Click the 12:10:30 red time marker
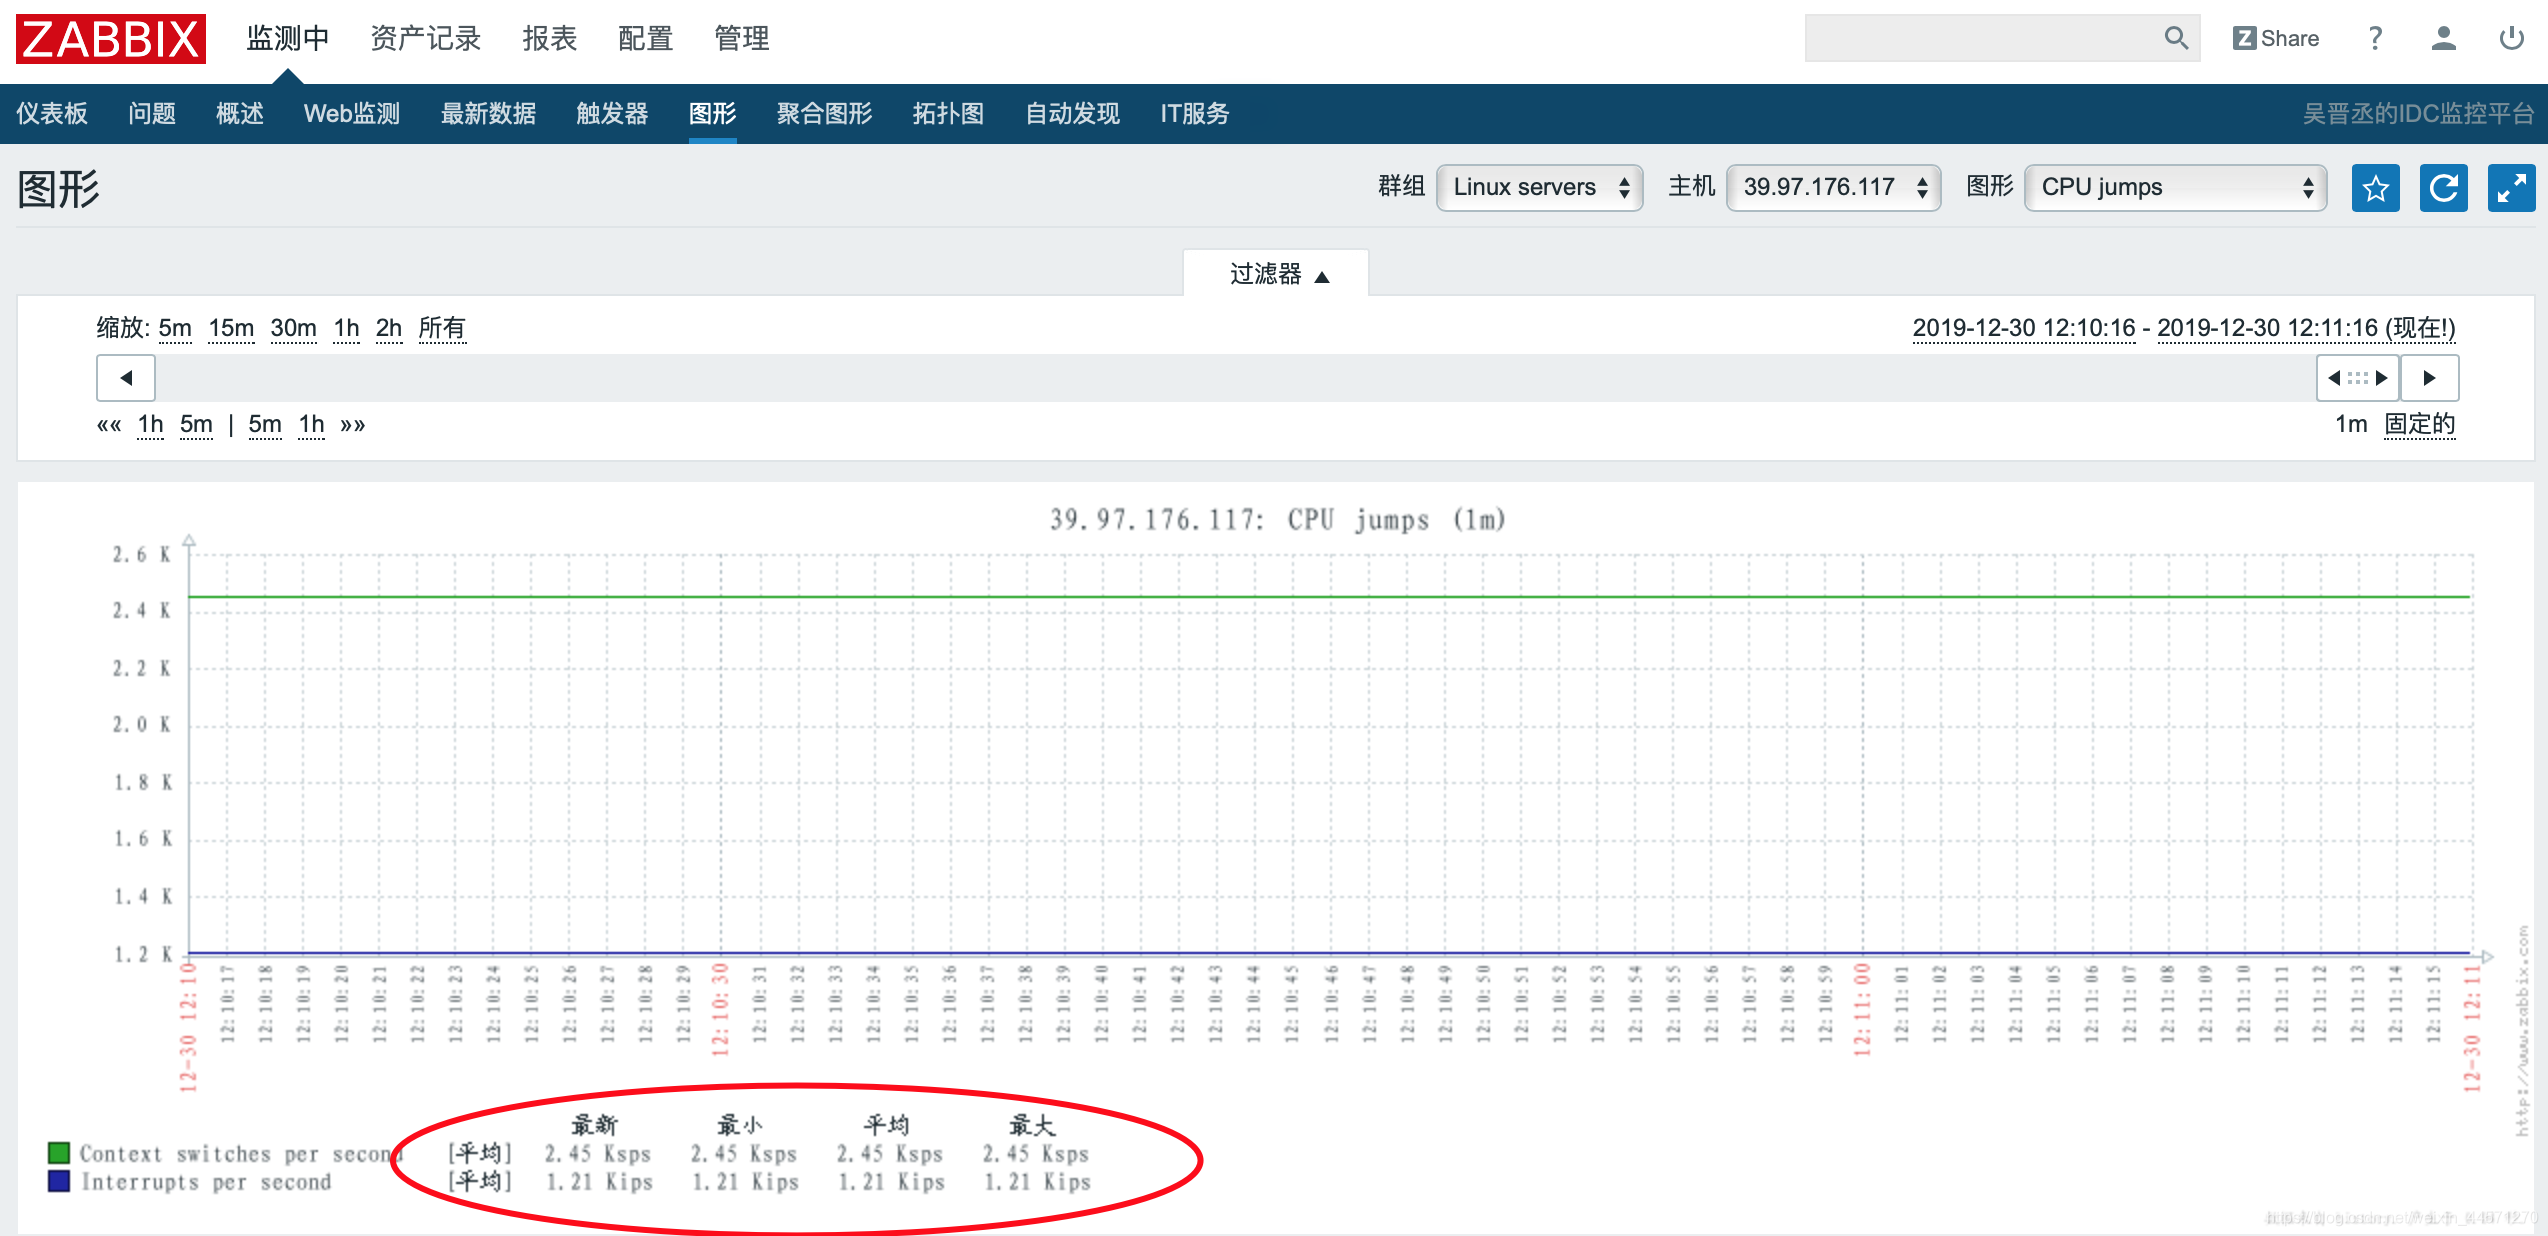The image size is (2548, 1236). click(x=720, y=1010)
